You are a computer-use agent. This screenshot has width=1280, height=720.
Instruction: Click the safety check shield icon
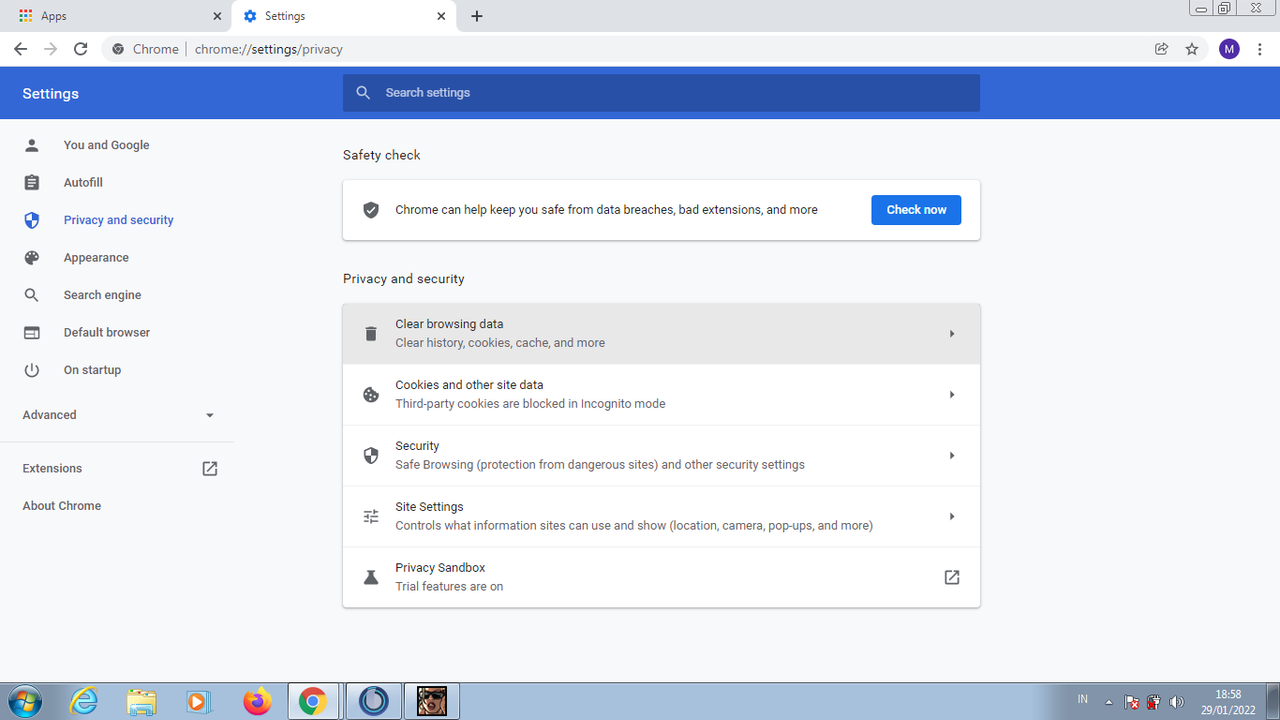[371, 210]
